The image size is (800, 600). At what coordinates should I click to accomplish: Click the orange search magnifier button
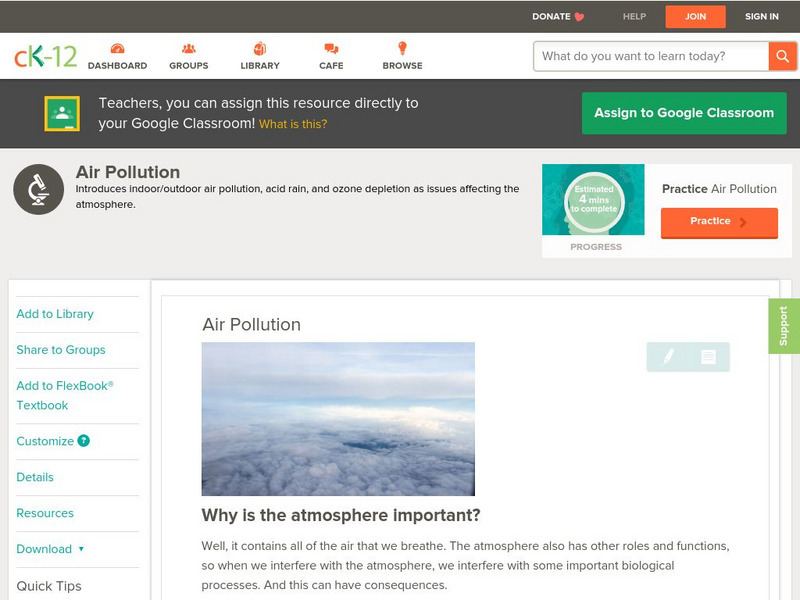[x=782, y=56]
